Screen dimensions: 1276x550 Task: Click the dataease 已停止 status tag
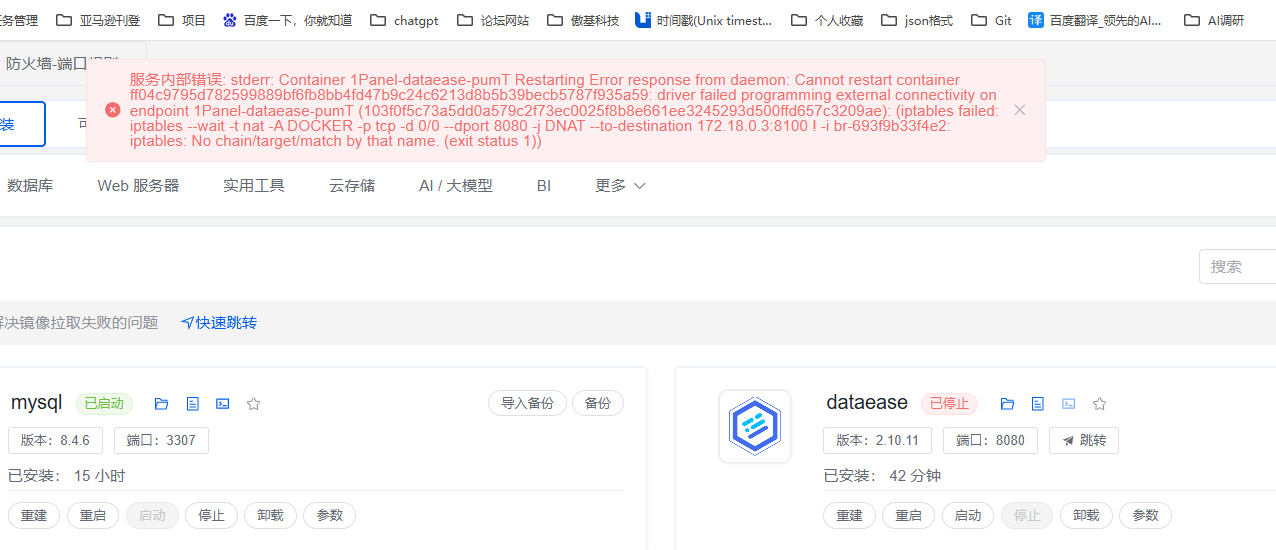[x=949, y=404]
